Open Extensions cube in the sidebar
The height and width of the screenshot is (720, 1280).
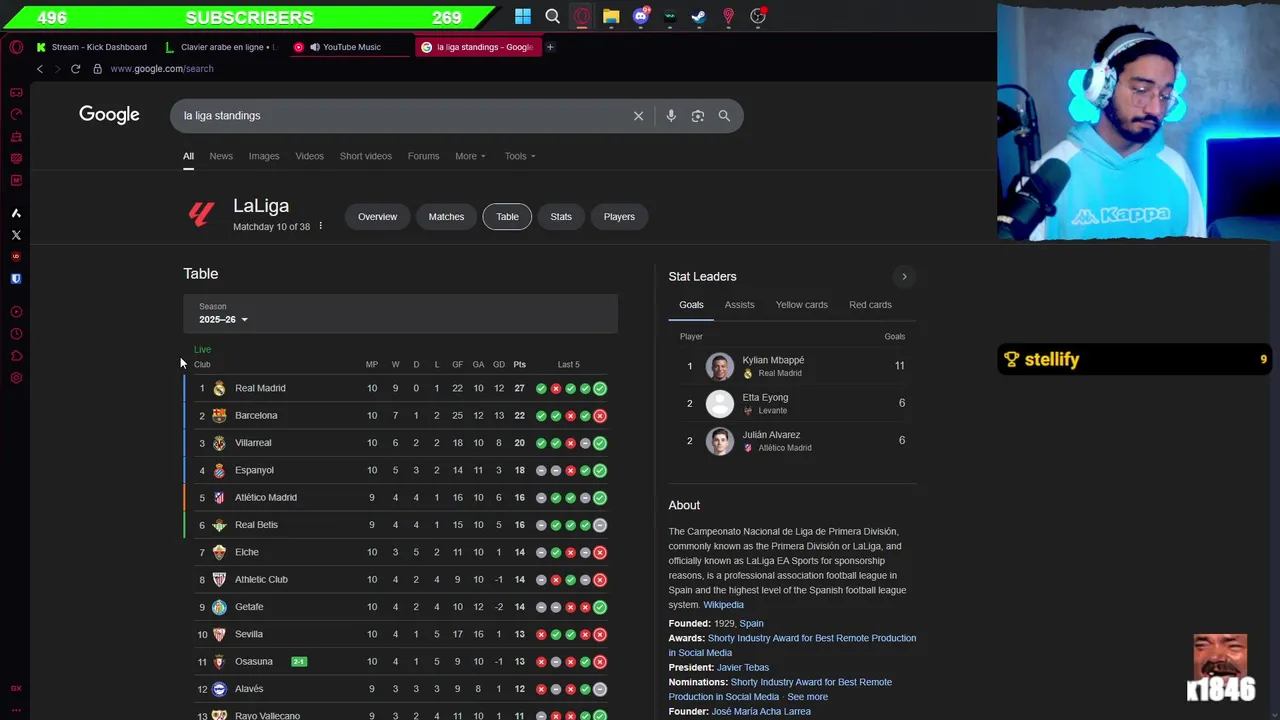[16, 356]
